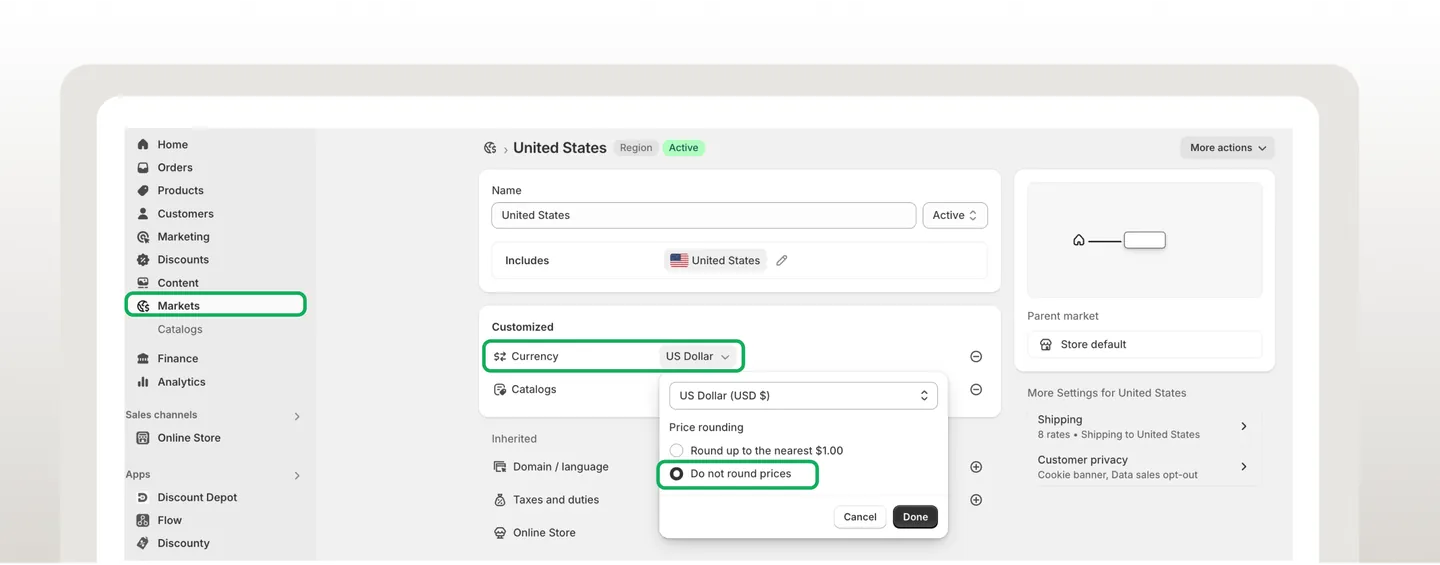Open inherited Online Store setting
This screenshot has height=565, width=1440.
coord(544,533)
